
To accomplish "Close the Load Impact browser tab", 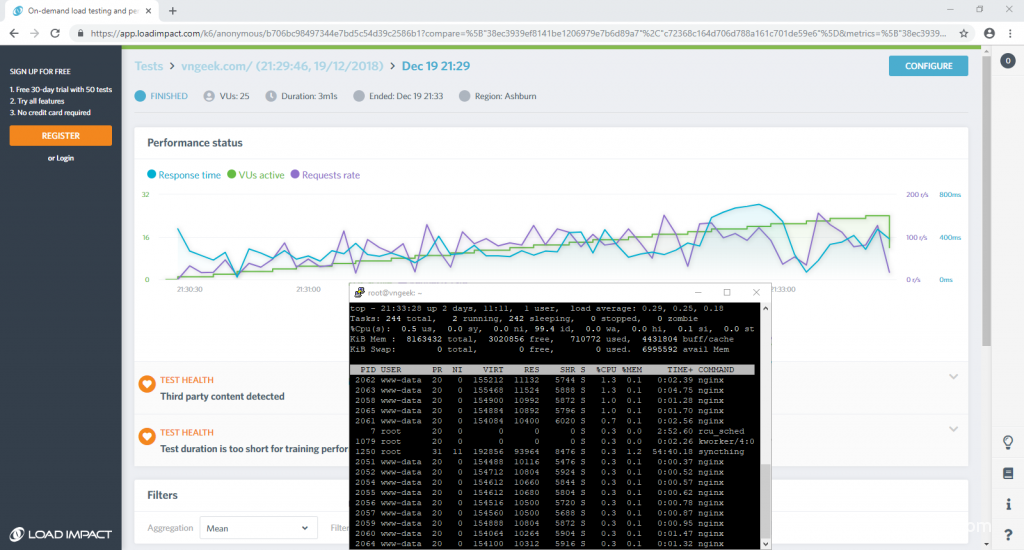I will tap(148, 10).
